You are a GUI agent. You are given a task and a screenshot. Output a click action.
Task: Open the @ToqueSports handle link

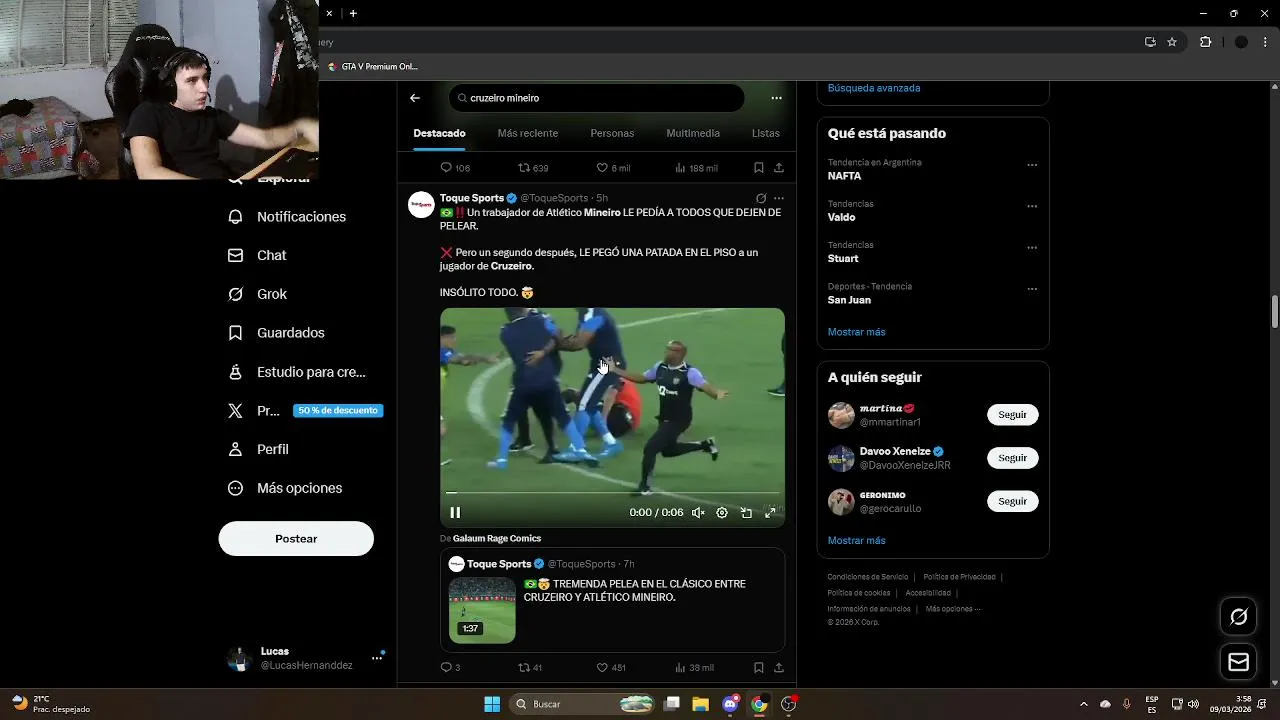tap(554, 198)
